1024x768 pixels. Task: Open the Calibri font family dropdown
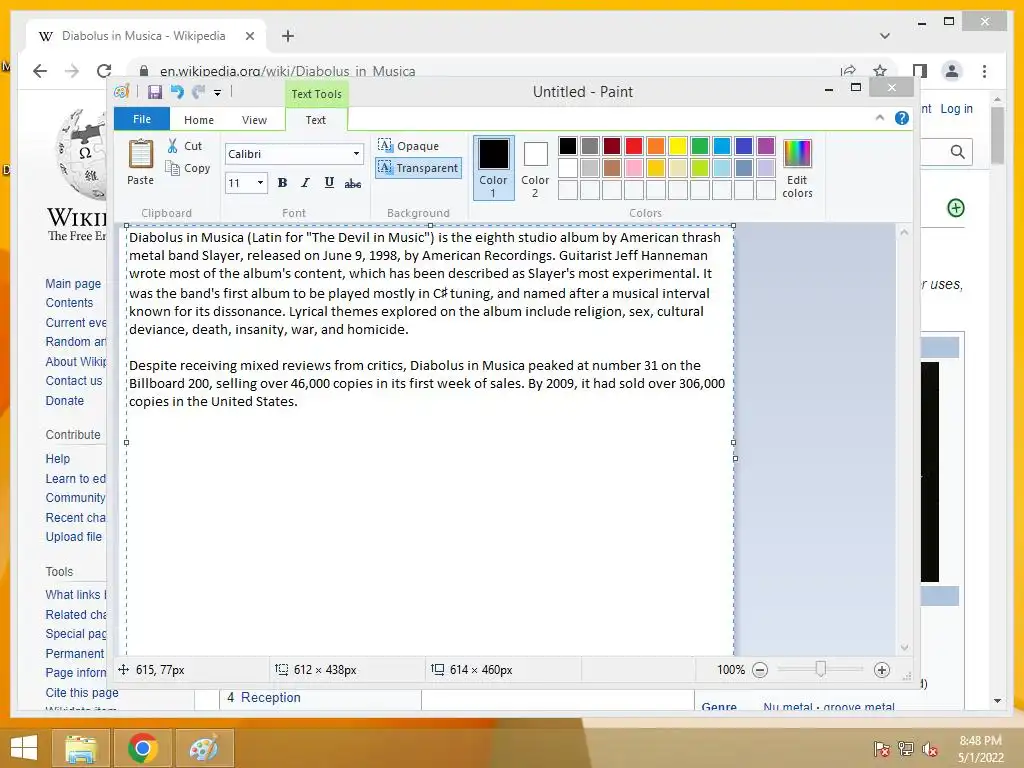click(x=356, y=153)
